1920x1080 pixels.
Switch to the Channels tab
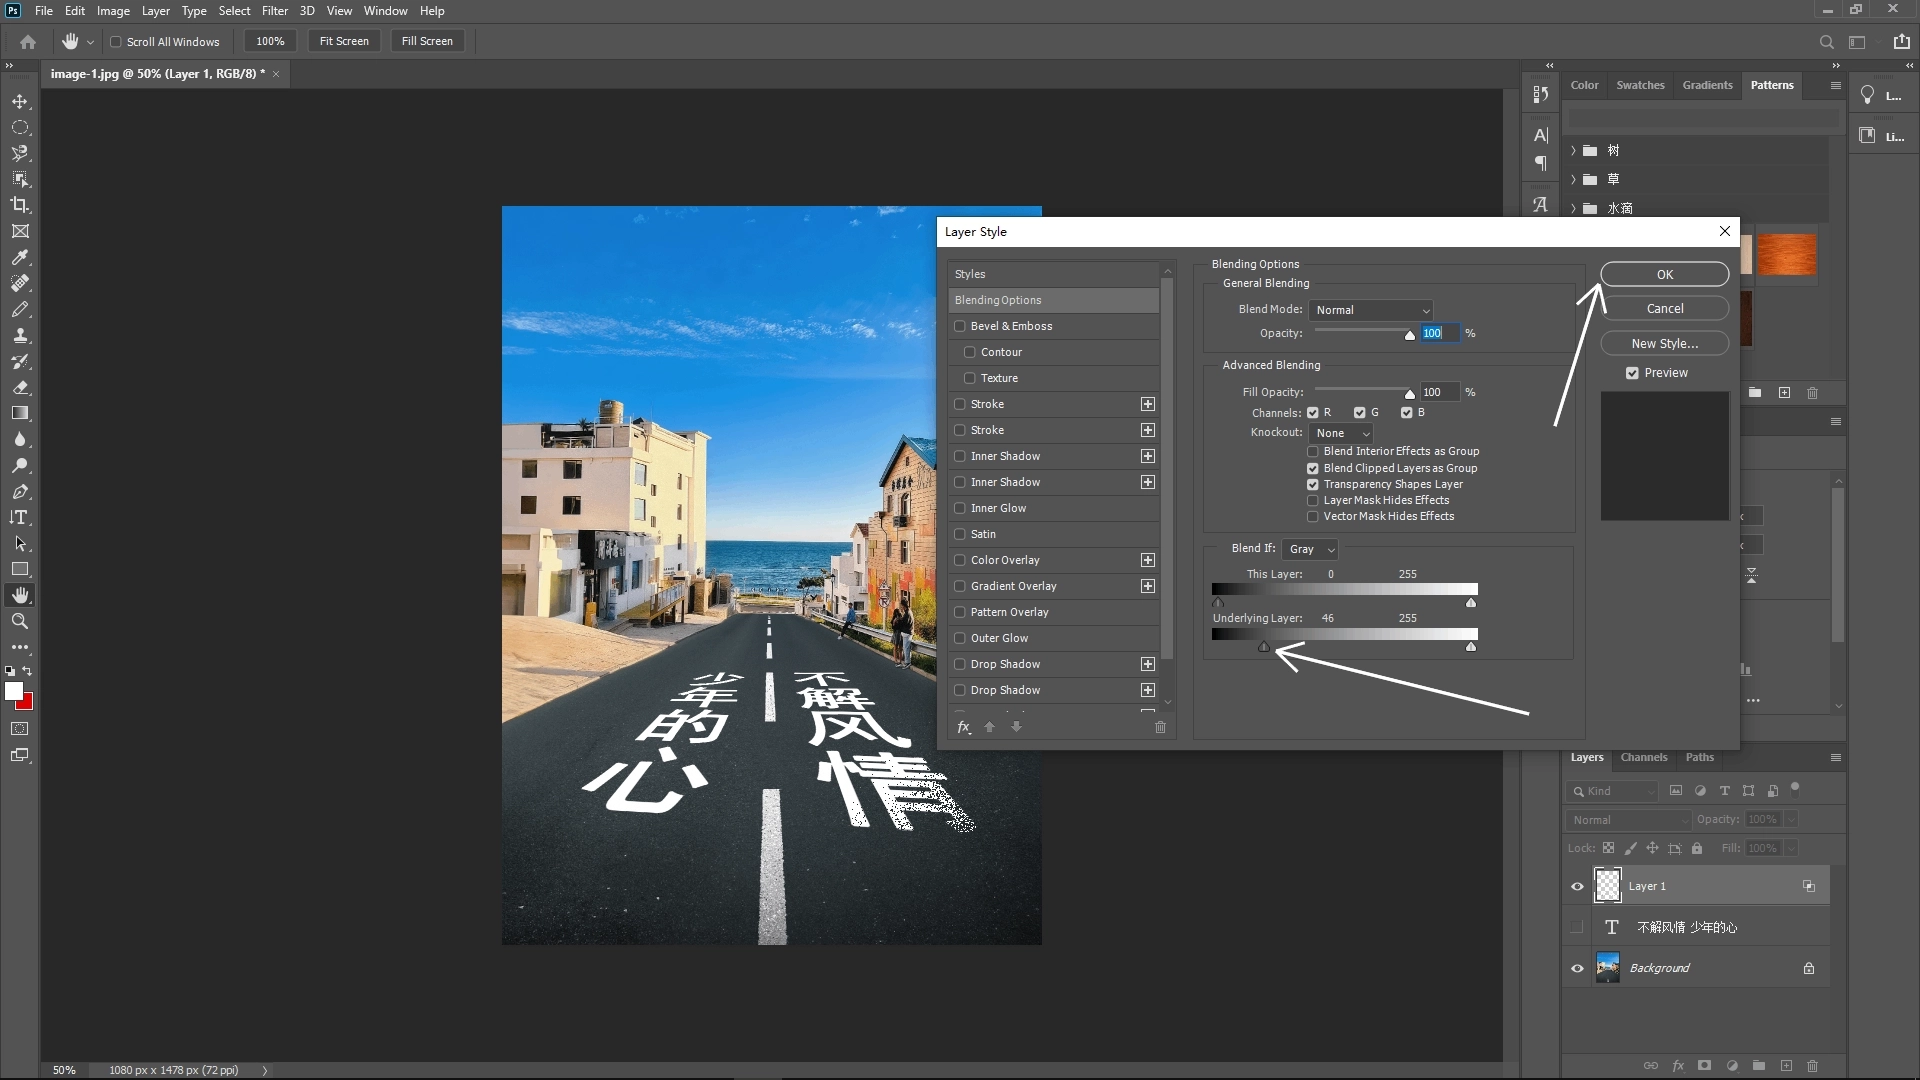tap(1644, 757)
